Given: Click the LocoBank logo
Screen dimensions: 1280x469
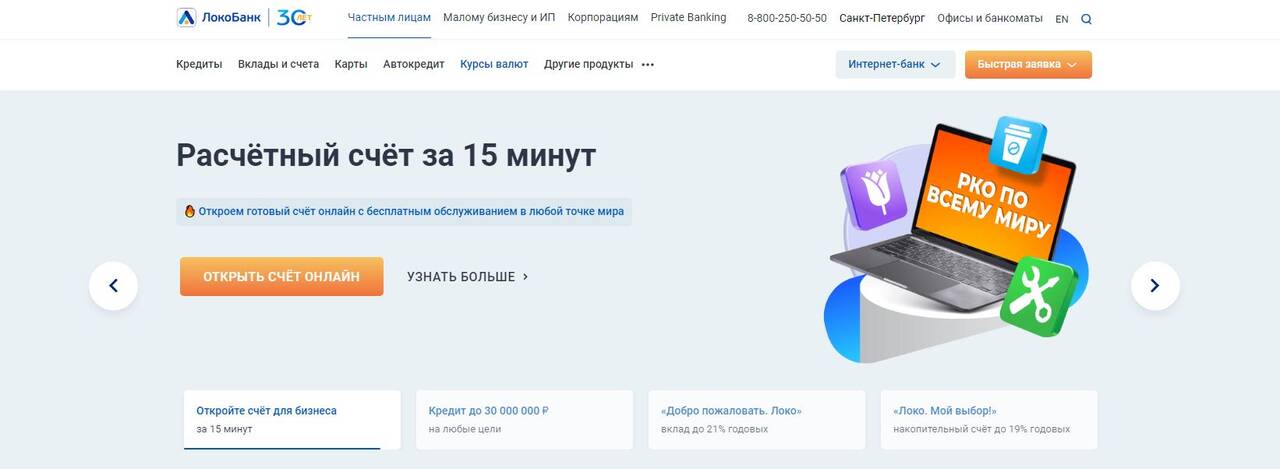Looking at the screenshot, I should point(219,18).
